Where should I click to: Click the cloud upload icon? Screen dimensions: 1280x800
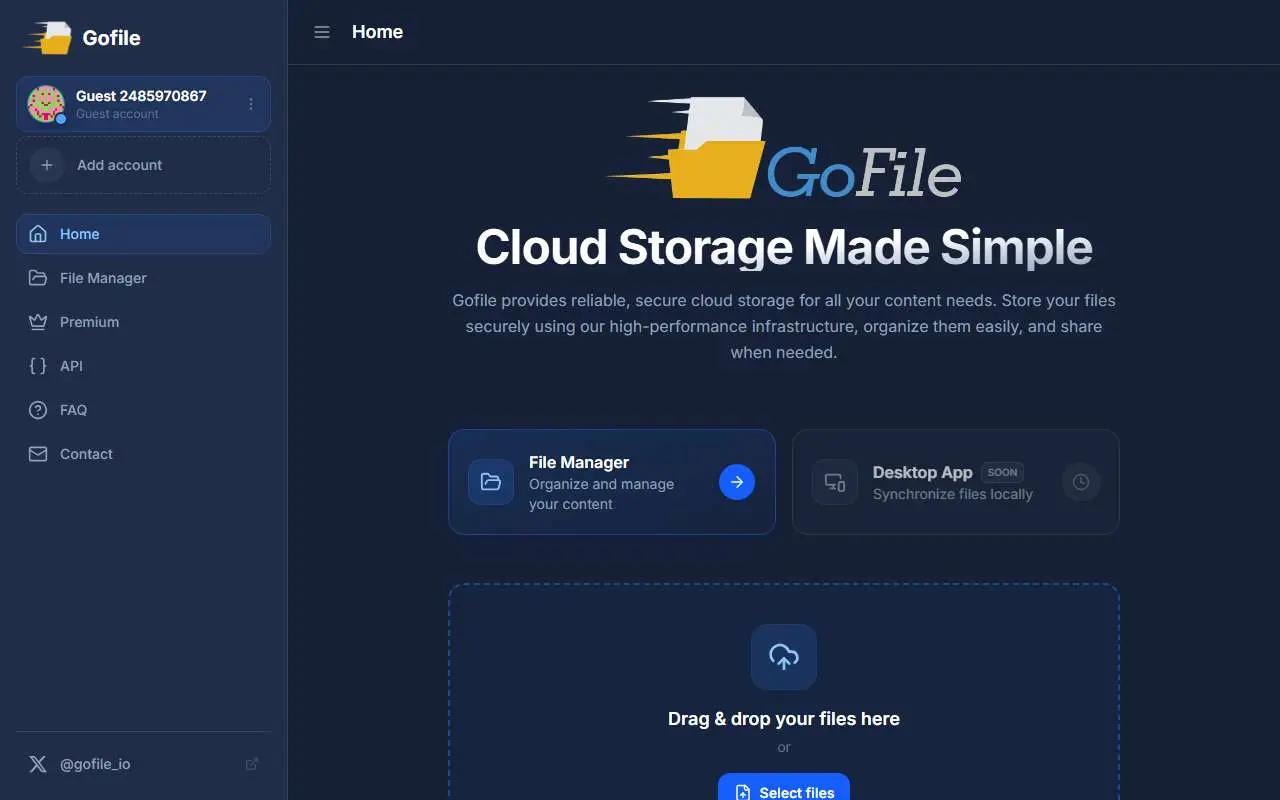[x=784, y=657]
